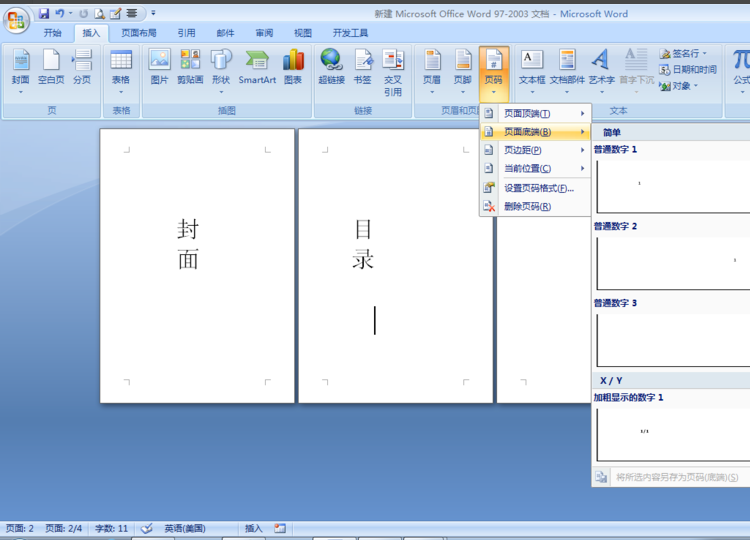
Task: Insert a picture (图片)
Action: coord(159,67)
